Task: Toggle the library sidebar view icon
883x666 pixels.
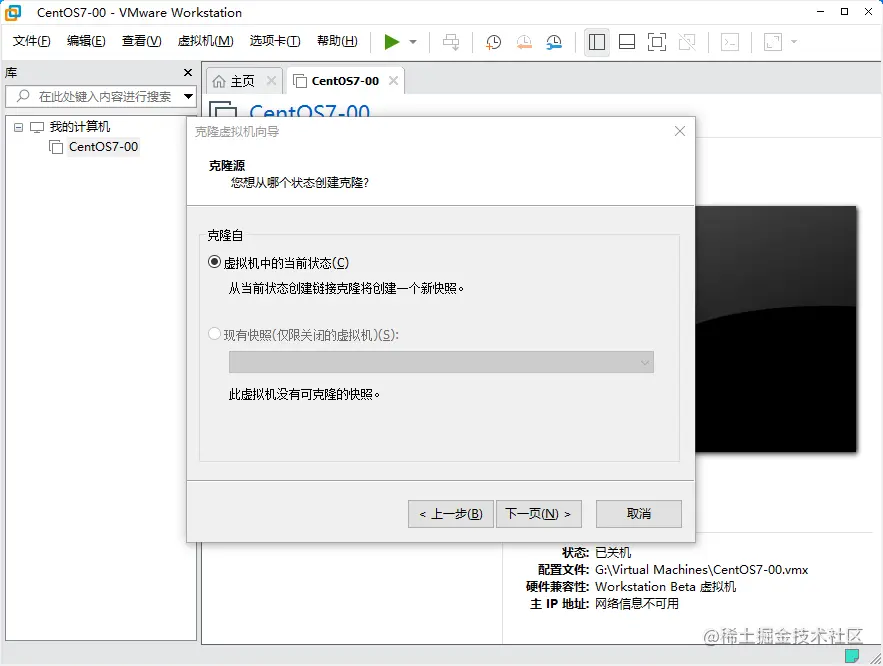Action: pyautogui.click(x=597, y=42)
